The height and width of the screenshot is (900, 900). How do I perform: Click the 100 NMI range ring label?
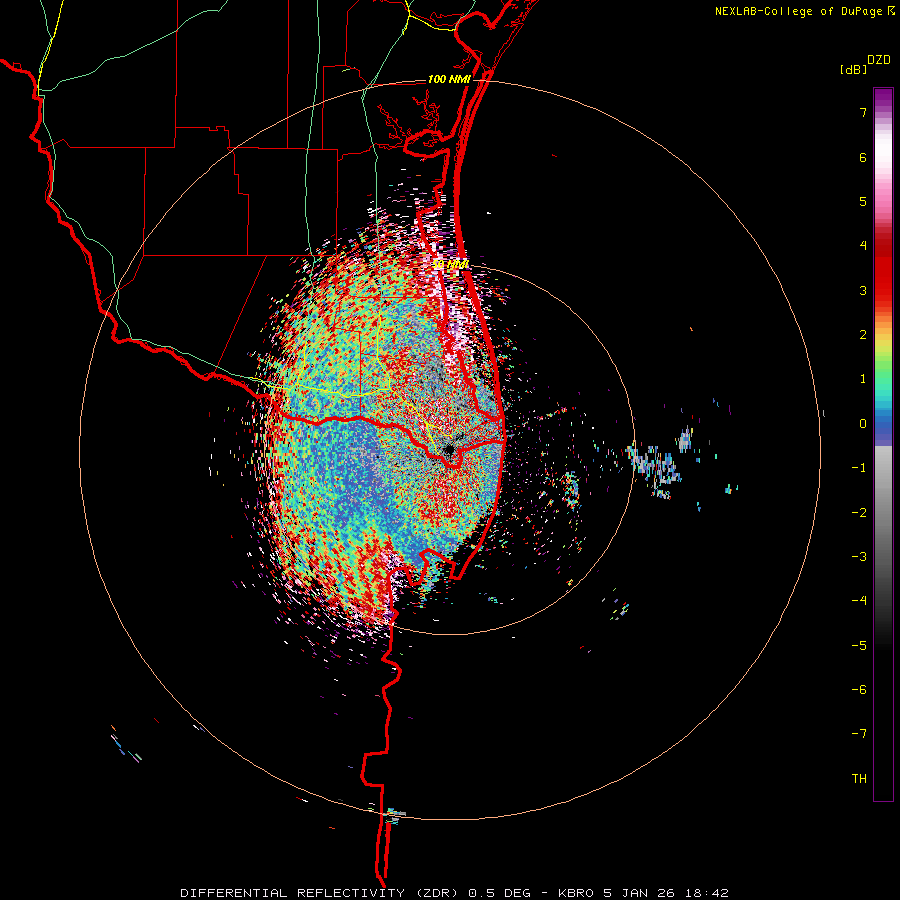449,79
